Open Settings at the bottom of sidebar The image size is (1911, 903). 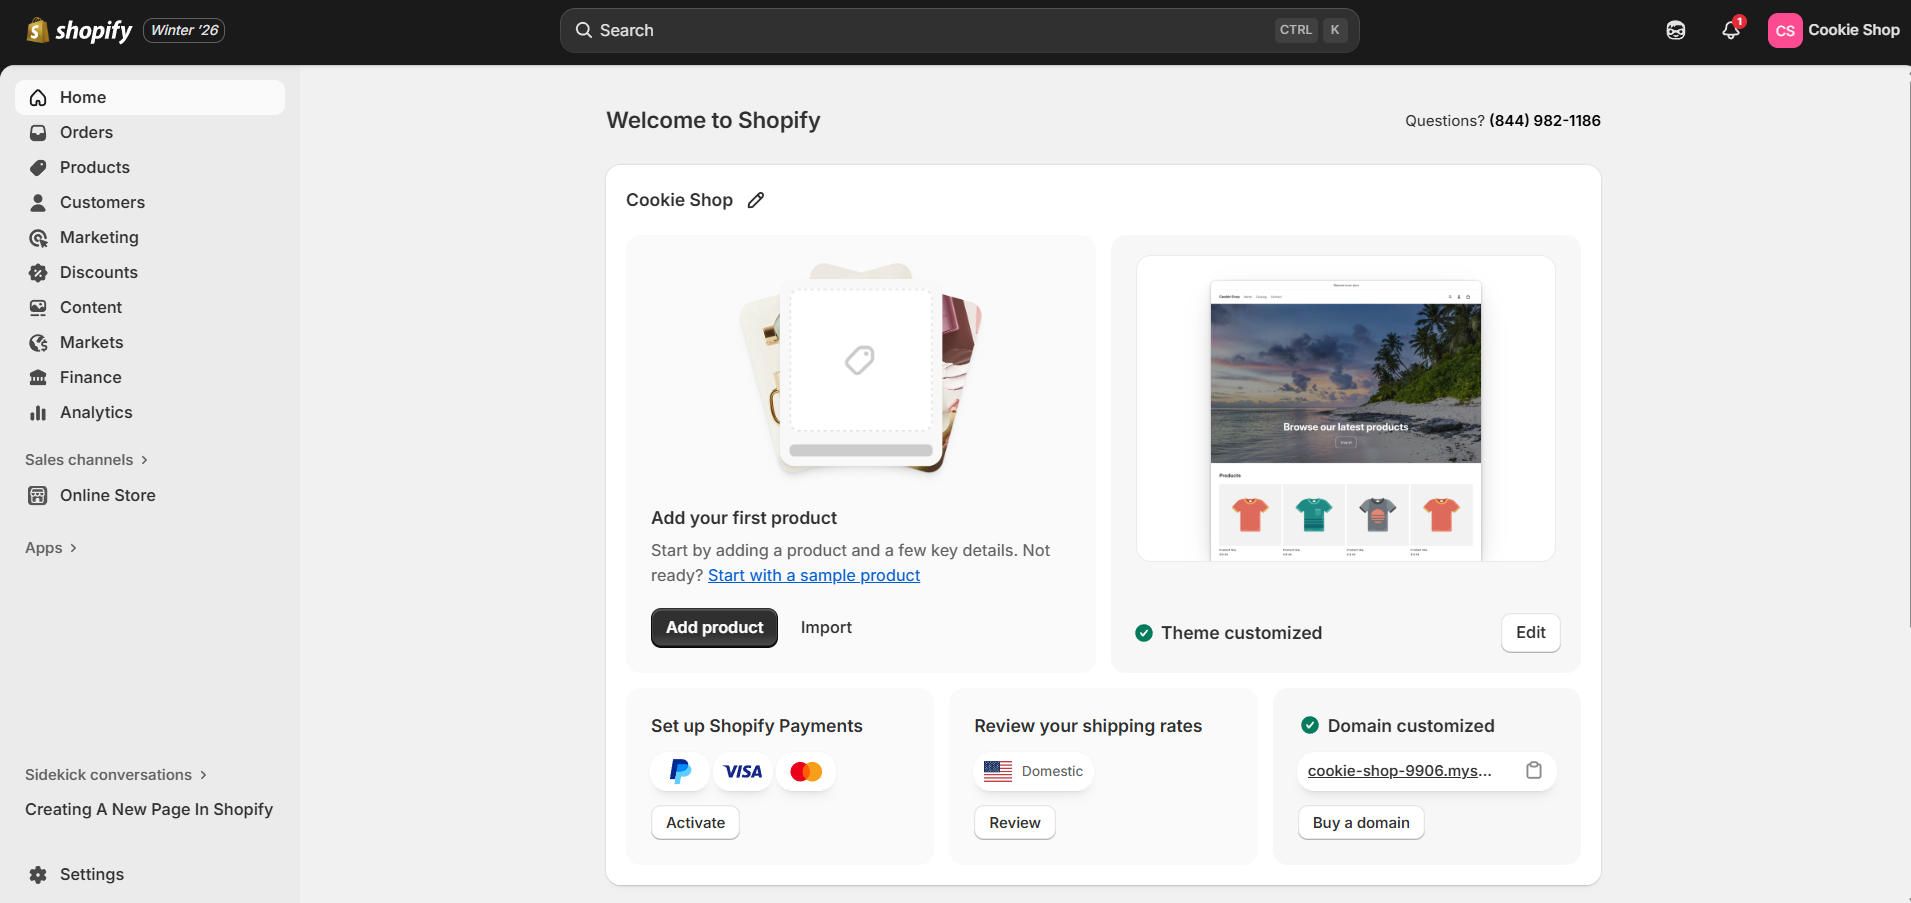point(91,874)
